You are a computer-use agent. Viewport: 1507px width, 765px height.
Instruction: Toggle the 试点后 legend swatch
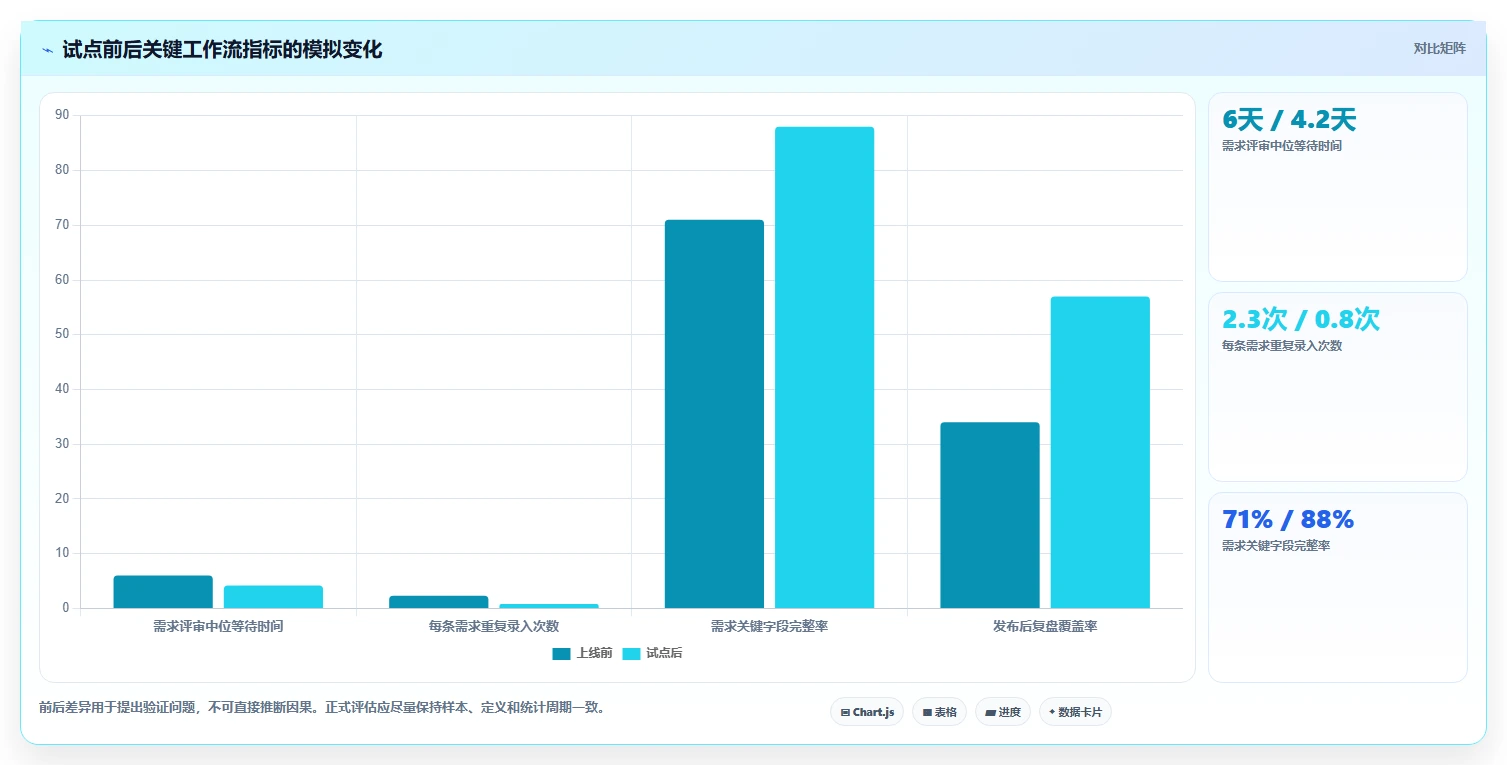[x=631, y=654]
